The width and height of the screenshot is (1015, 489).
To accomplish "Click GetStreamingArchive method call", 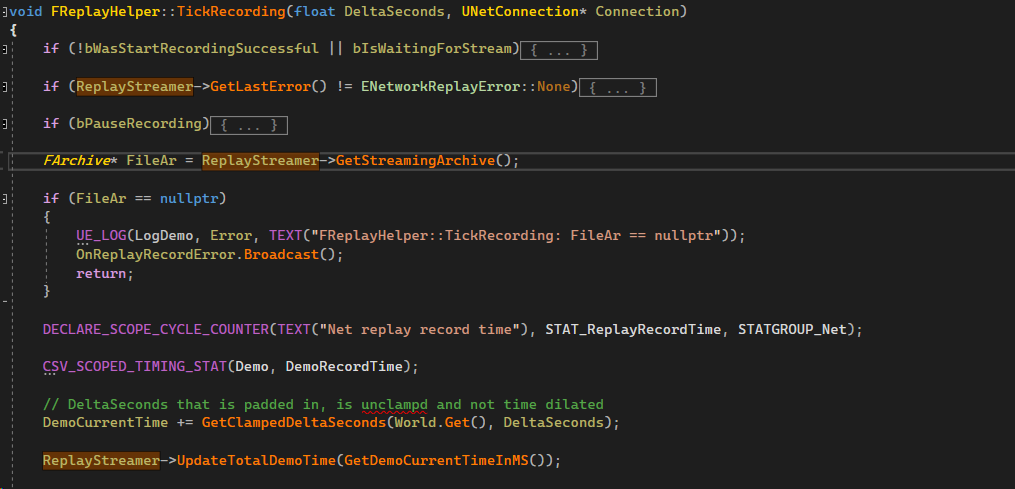I will tap(416, 161).
